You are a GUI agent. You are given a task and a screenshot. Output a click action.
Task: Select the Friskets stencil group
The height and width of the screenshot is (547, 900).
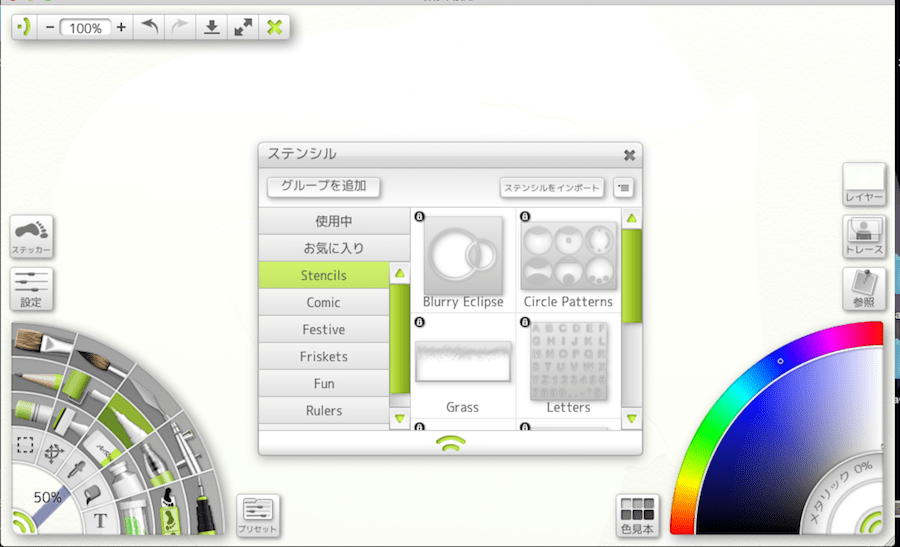click(324, 356)
